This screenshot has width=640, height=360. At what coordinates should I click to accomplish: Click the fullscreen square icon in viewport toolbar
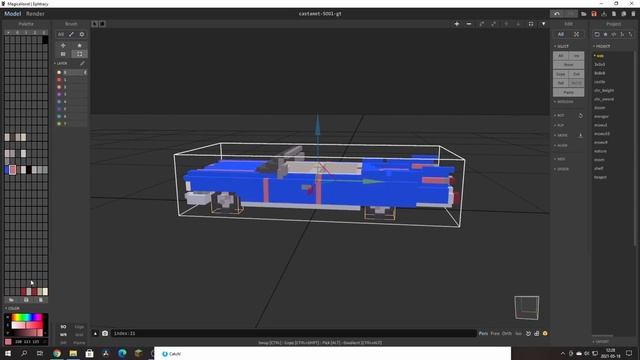tap(531, 24)
